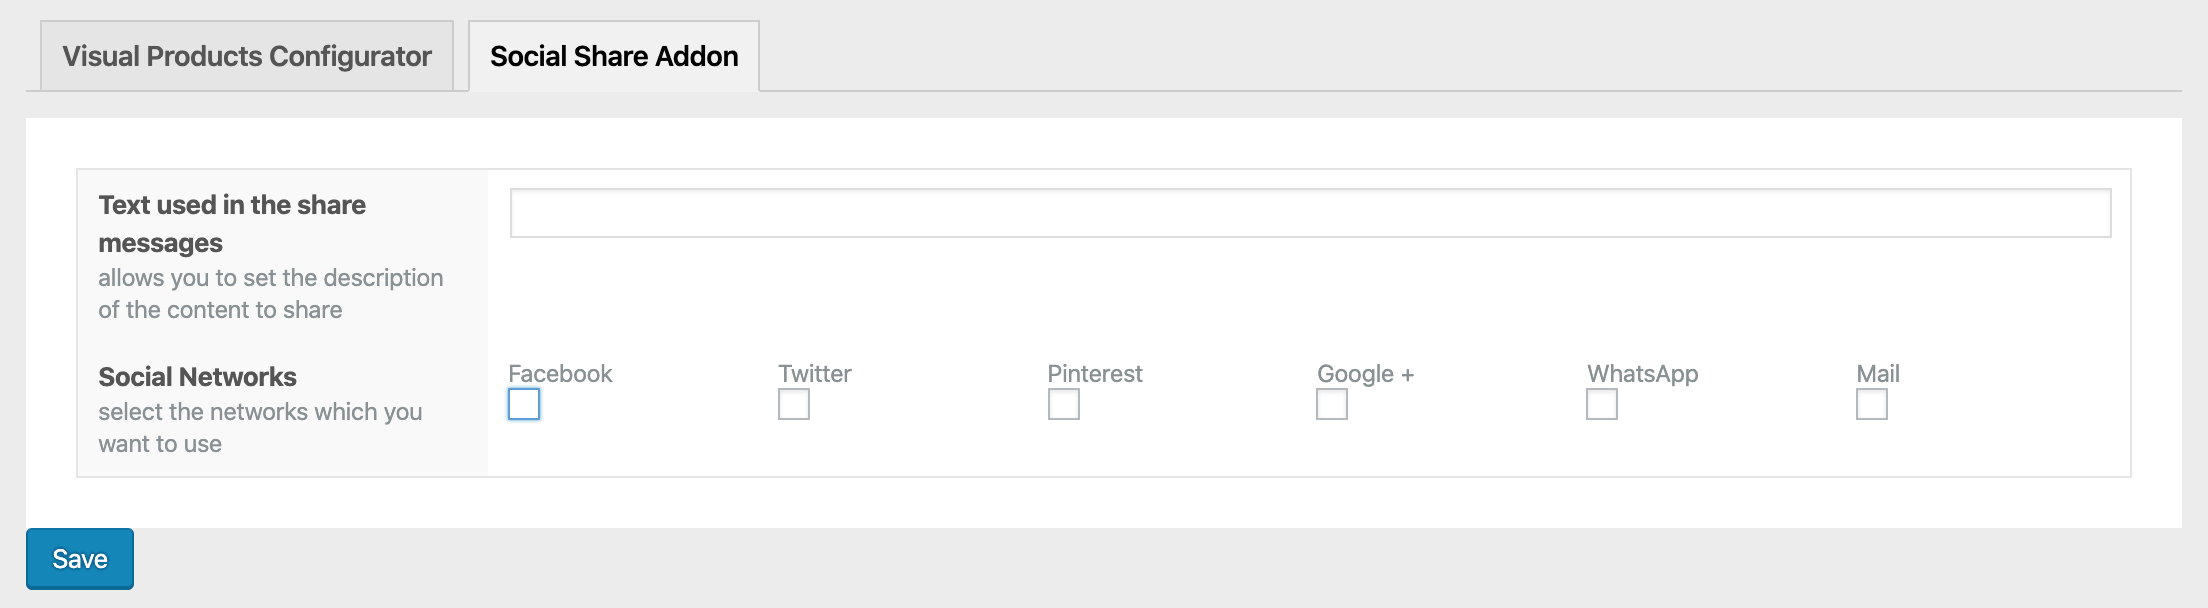Click the 'Text used in the share messages' heading
Screen dimensions: 2208x608
tap(232, 224)
